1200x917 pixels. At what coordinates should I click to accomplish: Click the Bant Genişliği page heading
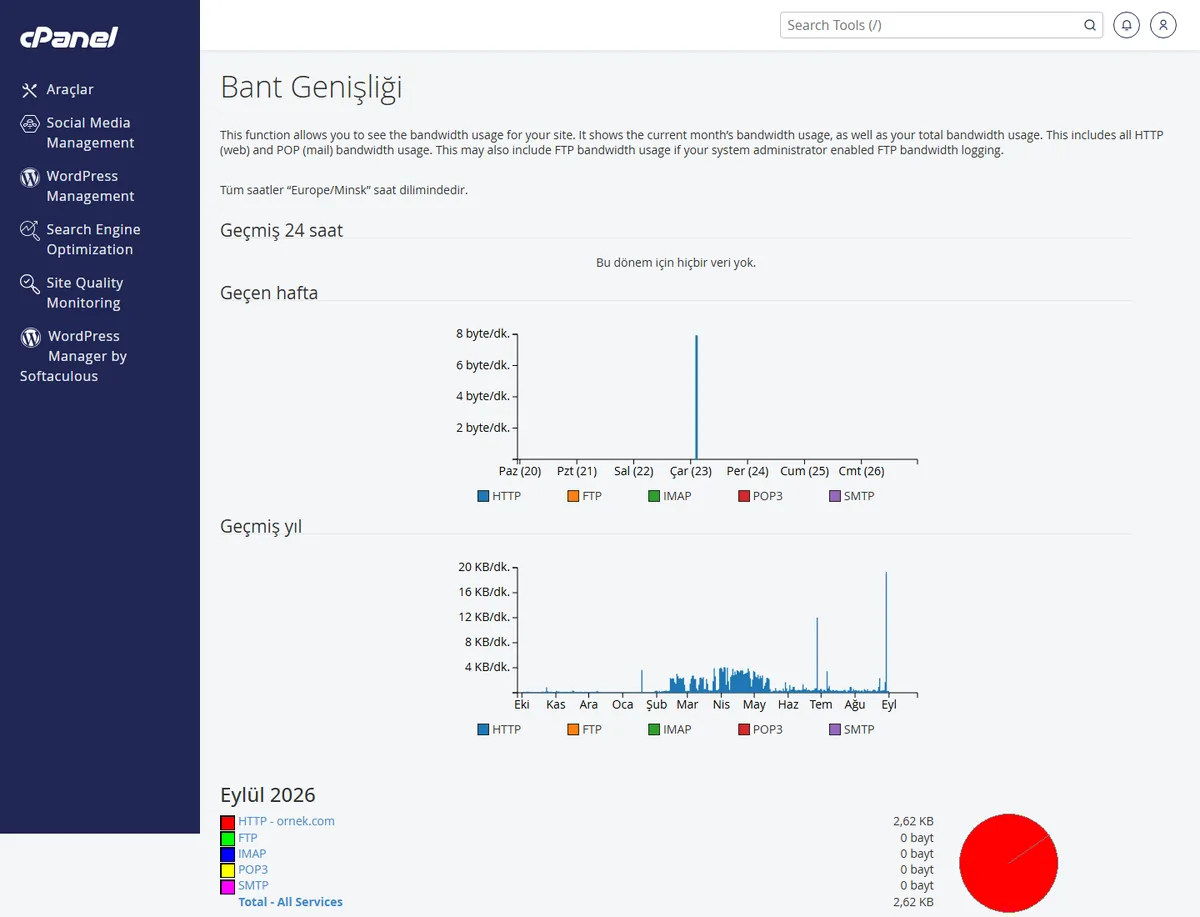[311, 88]
